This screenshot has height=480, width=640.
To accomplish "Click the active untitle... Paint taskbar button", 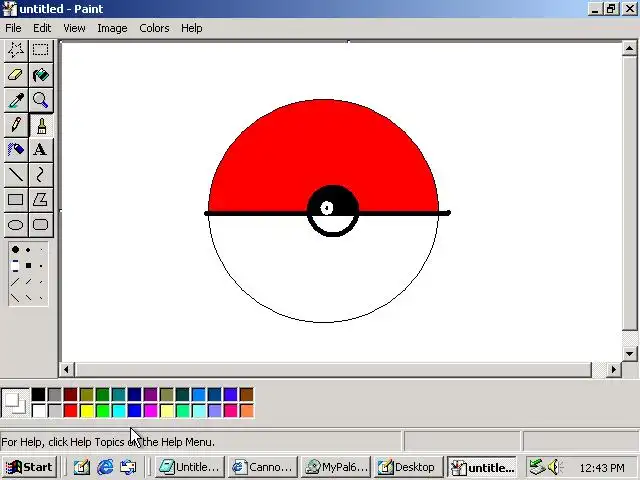I will pyautogui.click(x=482, y=467).
